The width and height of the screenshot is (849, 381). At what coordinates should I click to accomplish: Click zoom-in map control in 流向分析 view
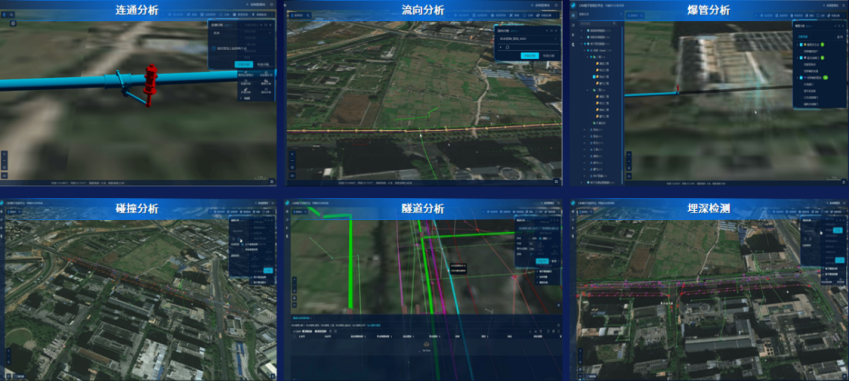coord(292,154)
